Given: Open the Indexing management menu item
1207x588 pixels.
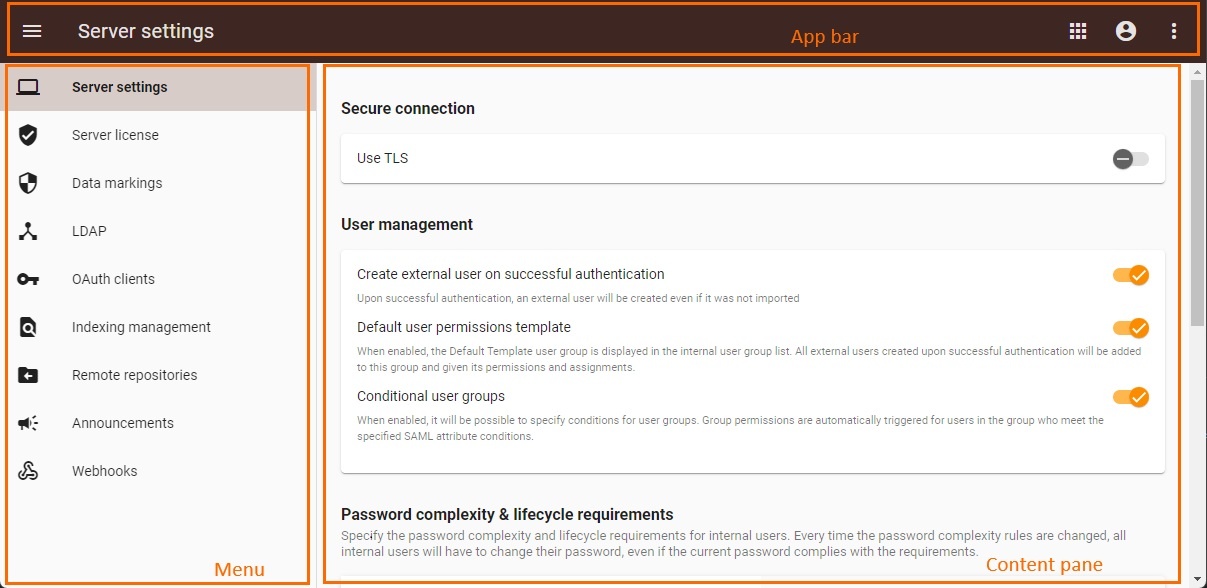Looking at the screenshot, I should [141, 327].
